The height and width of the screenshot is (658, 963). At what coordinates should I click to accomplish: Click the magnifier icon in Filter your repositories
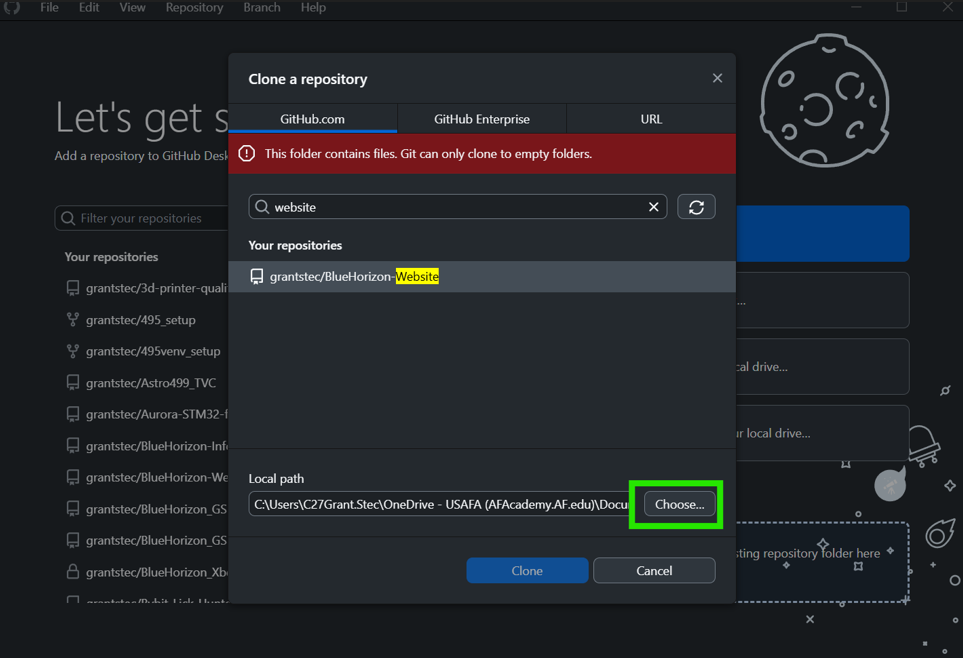click(68, 218)
